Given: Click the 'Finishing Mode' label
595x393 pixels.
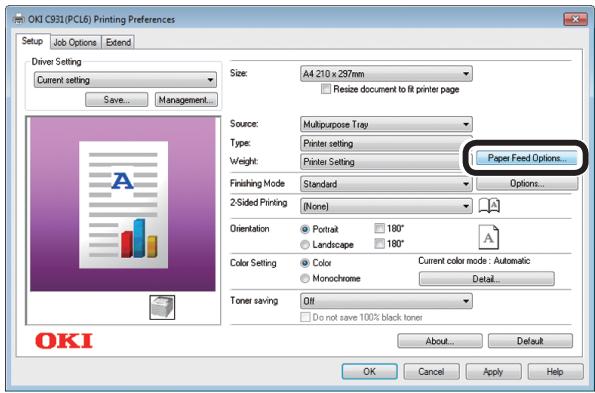Looking at the screenshot, I should tap(257, 183).
